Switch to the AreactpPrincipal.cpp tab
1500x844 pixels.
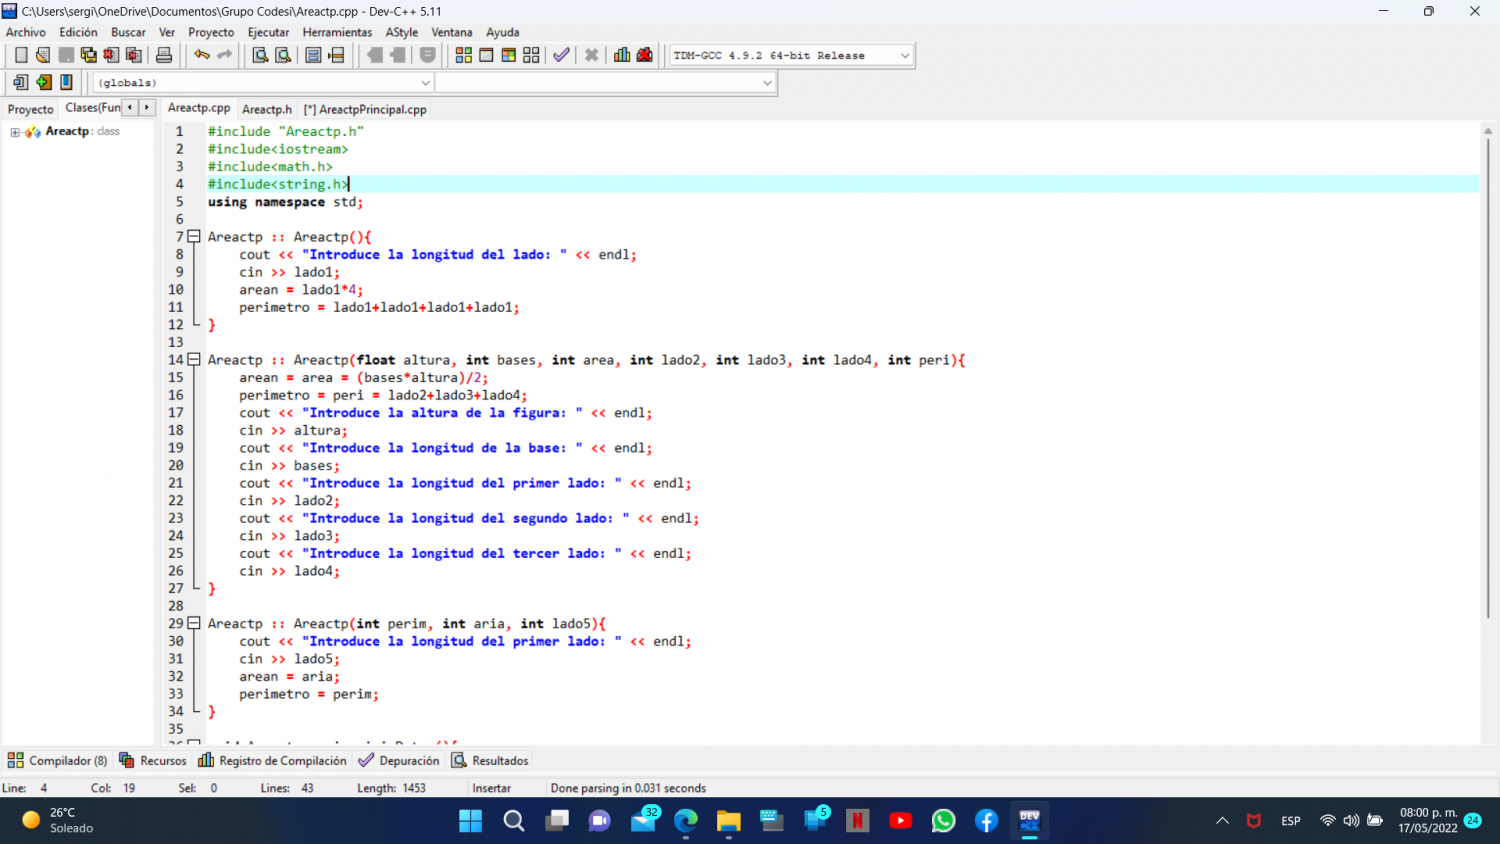[365, 109]
